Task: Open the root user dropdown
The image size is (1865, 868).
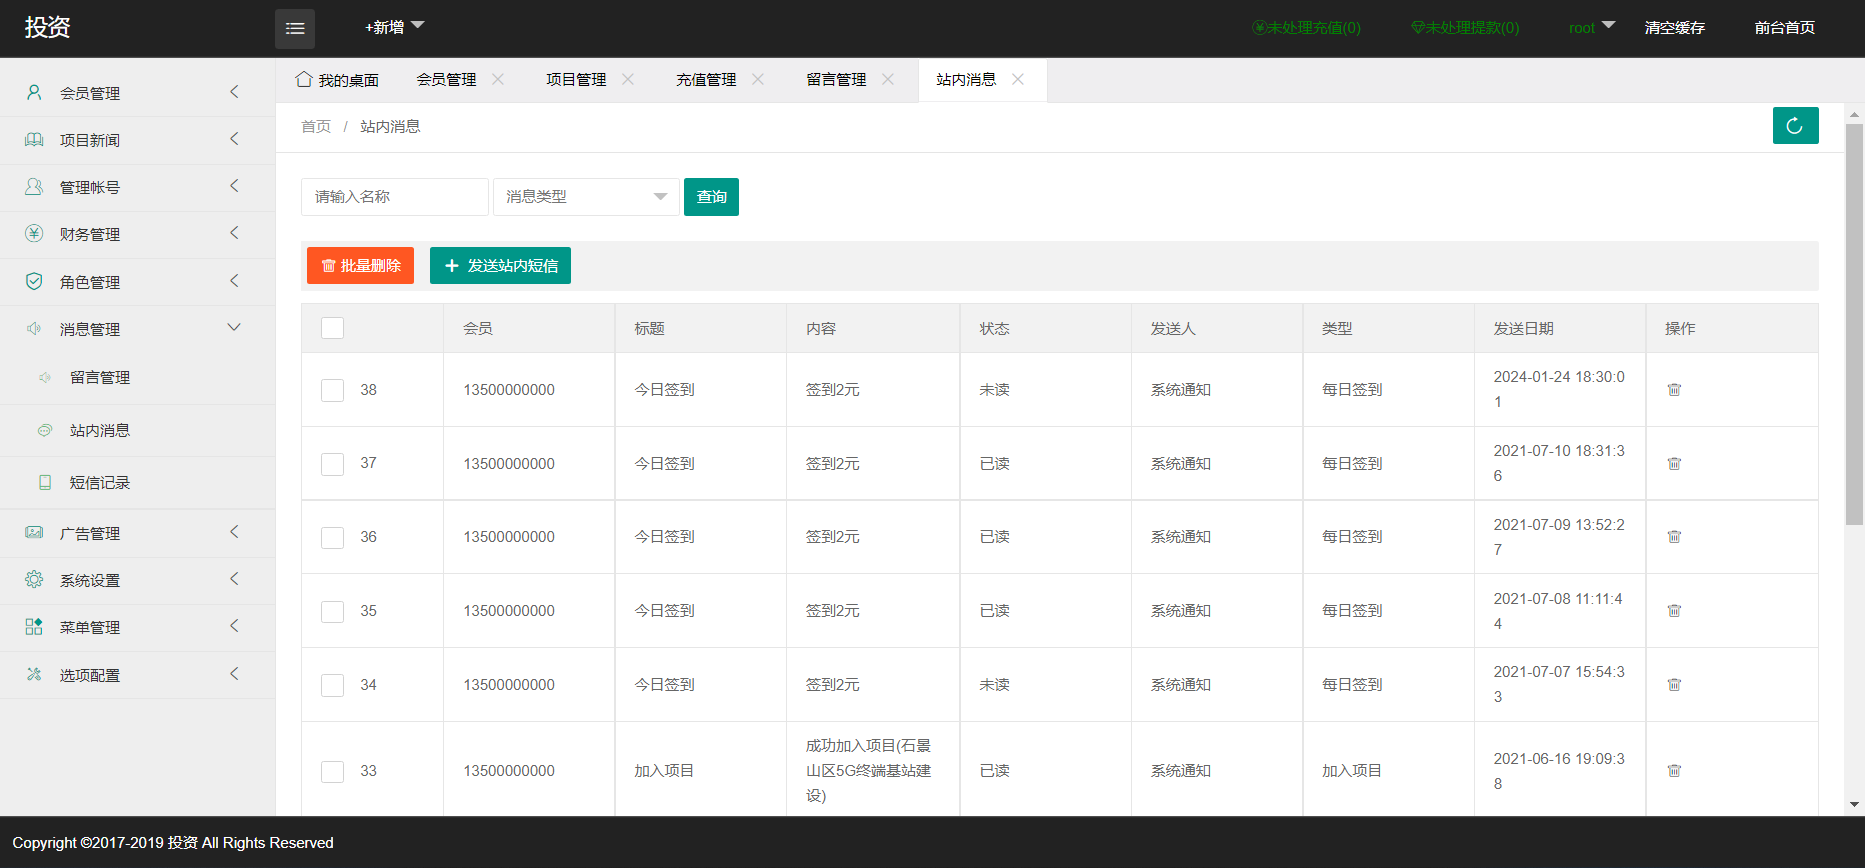Action: [1592, 27]
